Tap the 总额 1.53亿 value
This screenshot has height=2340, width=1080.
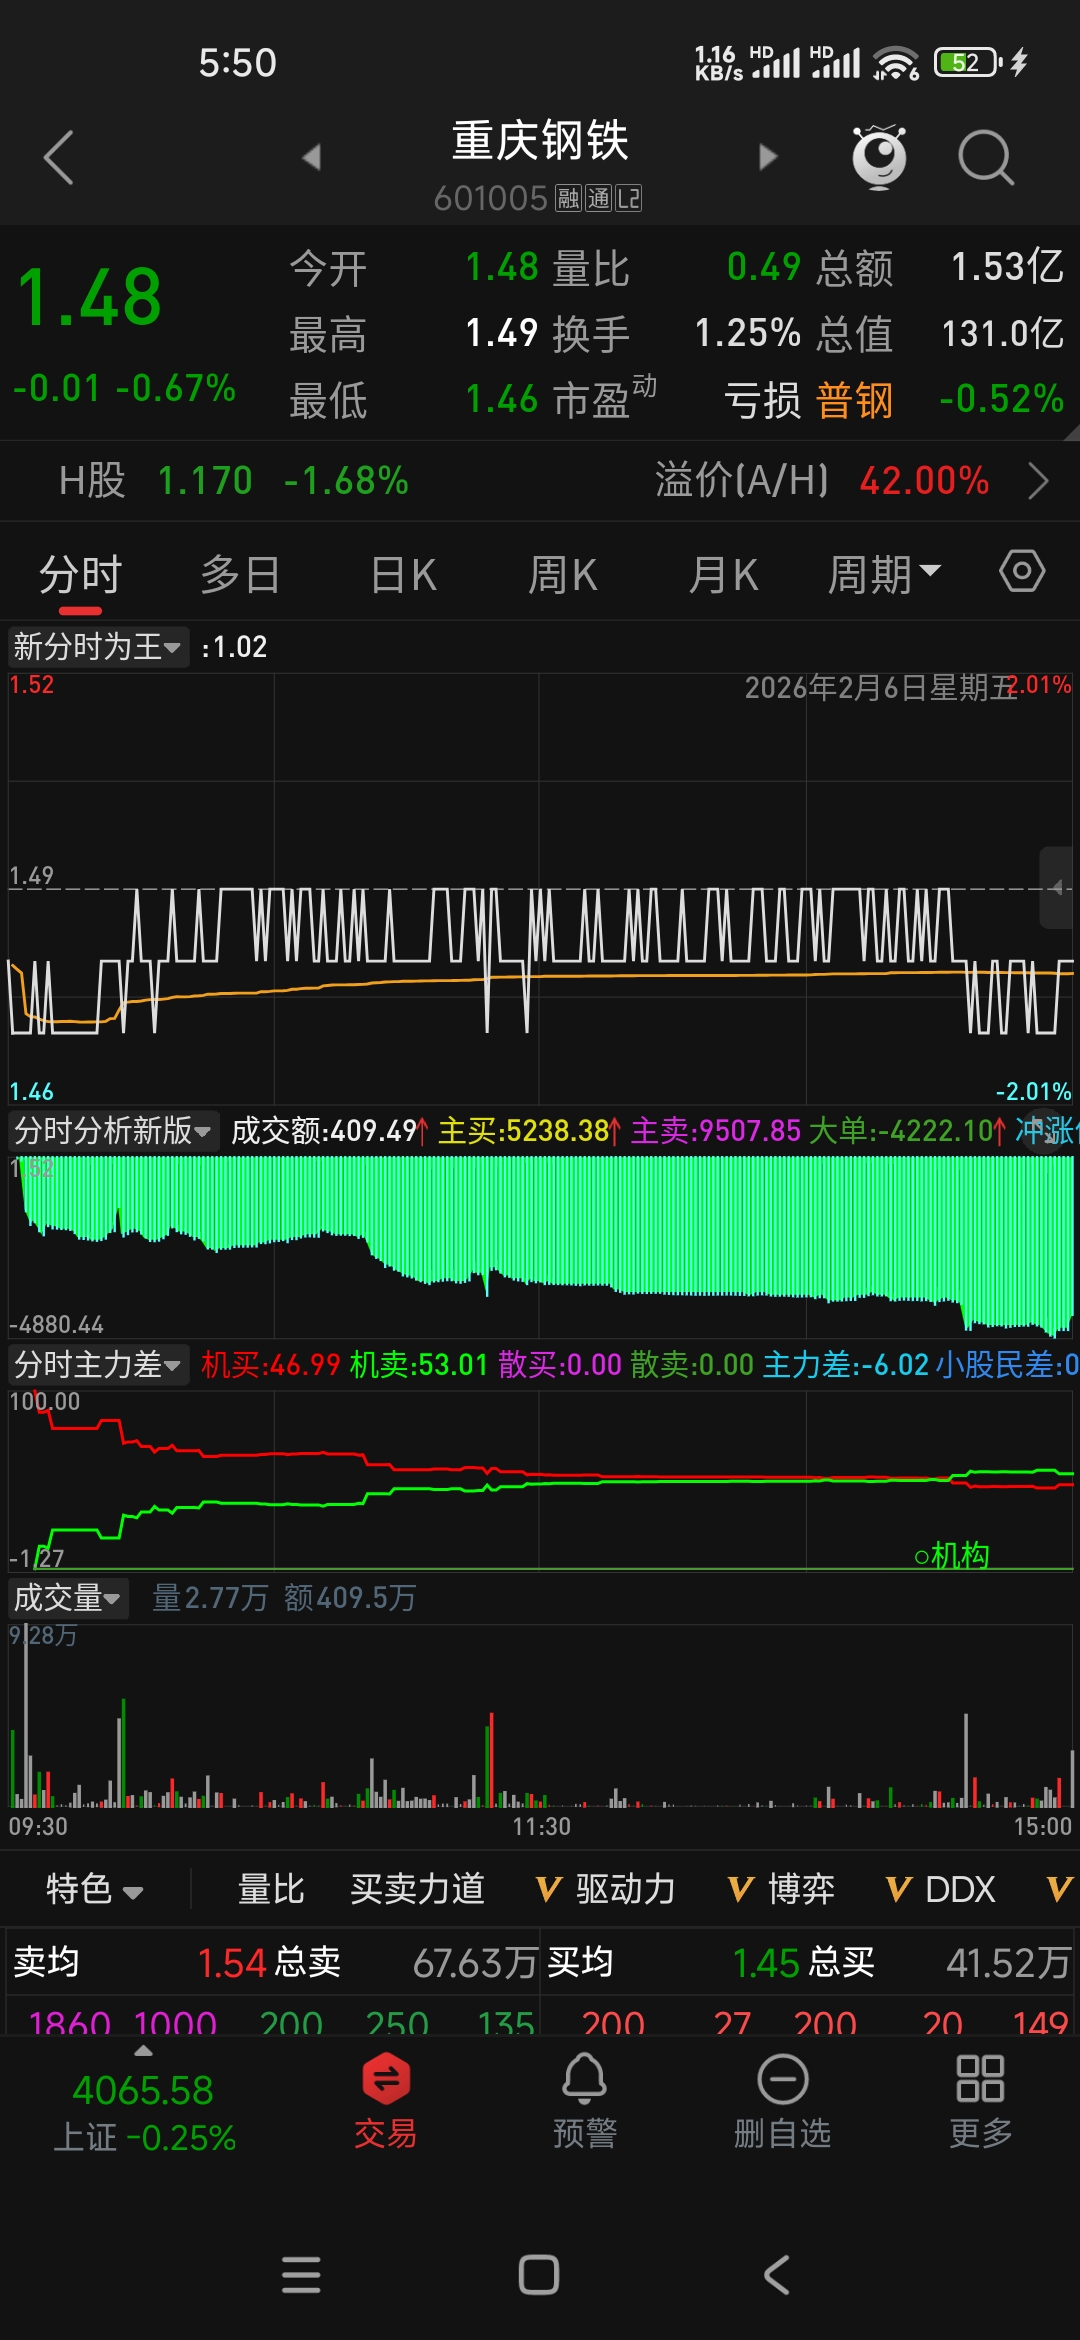[x=1007, y=267]
